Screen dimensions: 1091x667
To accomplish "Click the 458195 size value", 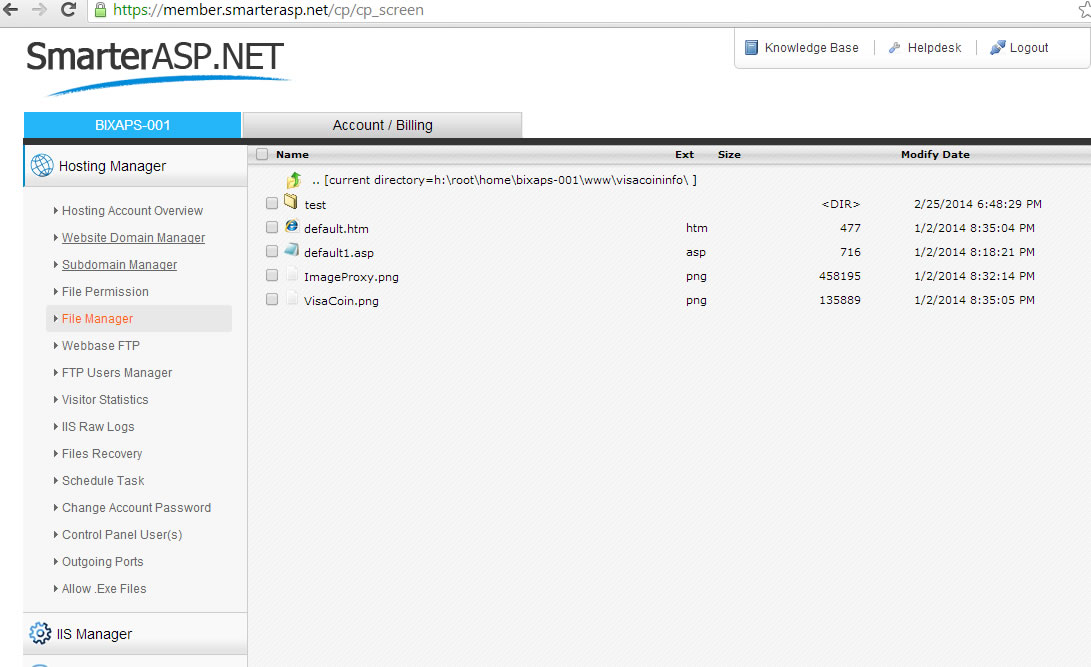I will click(840, 276).
